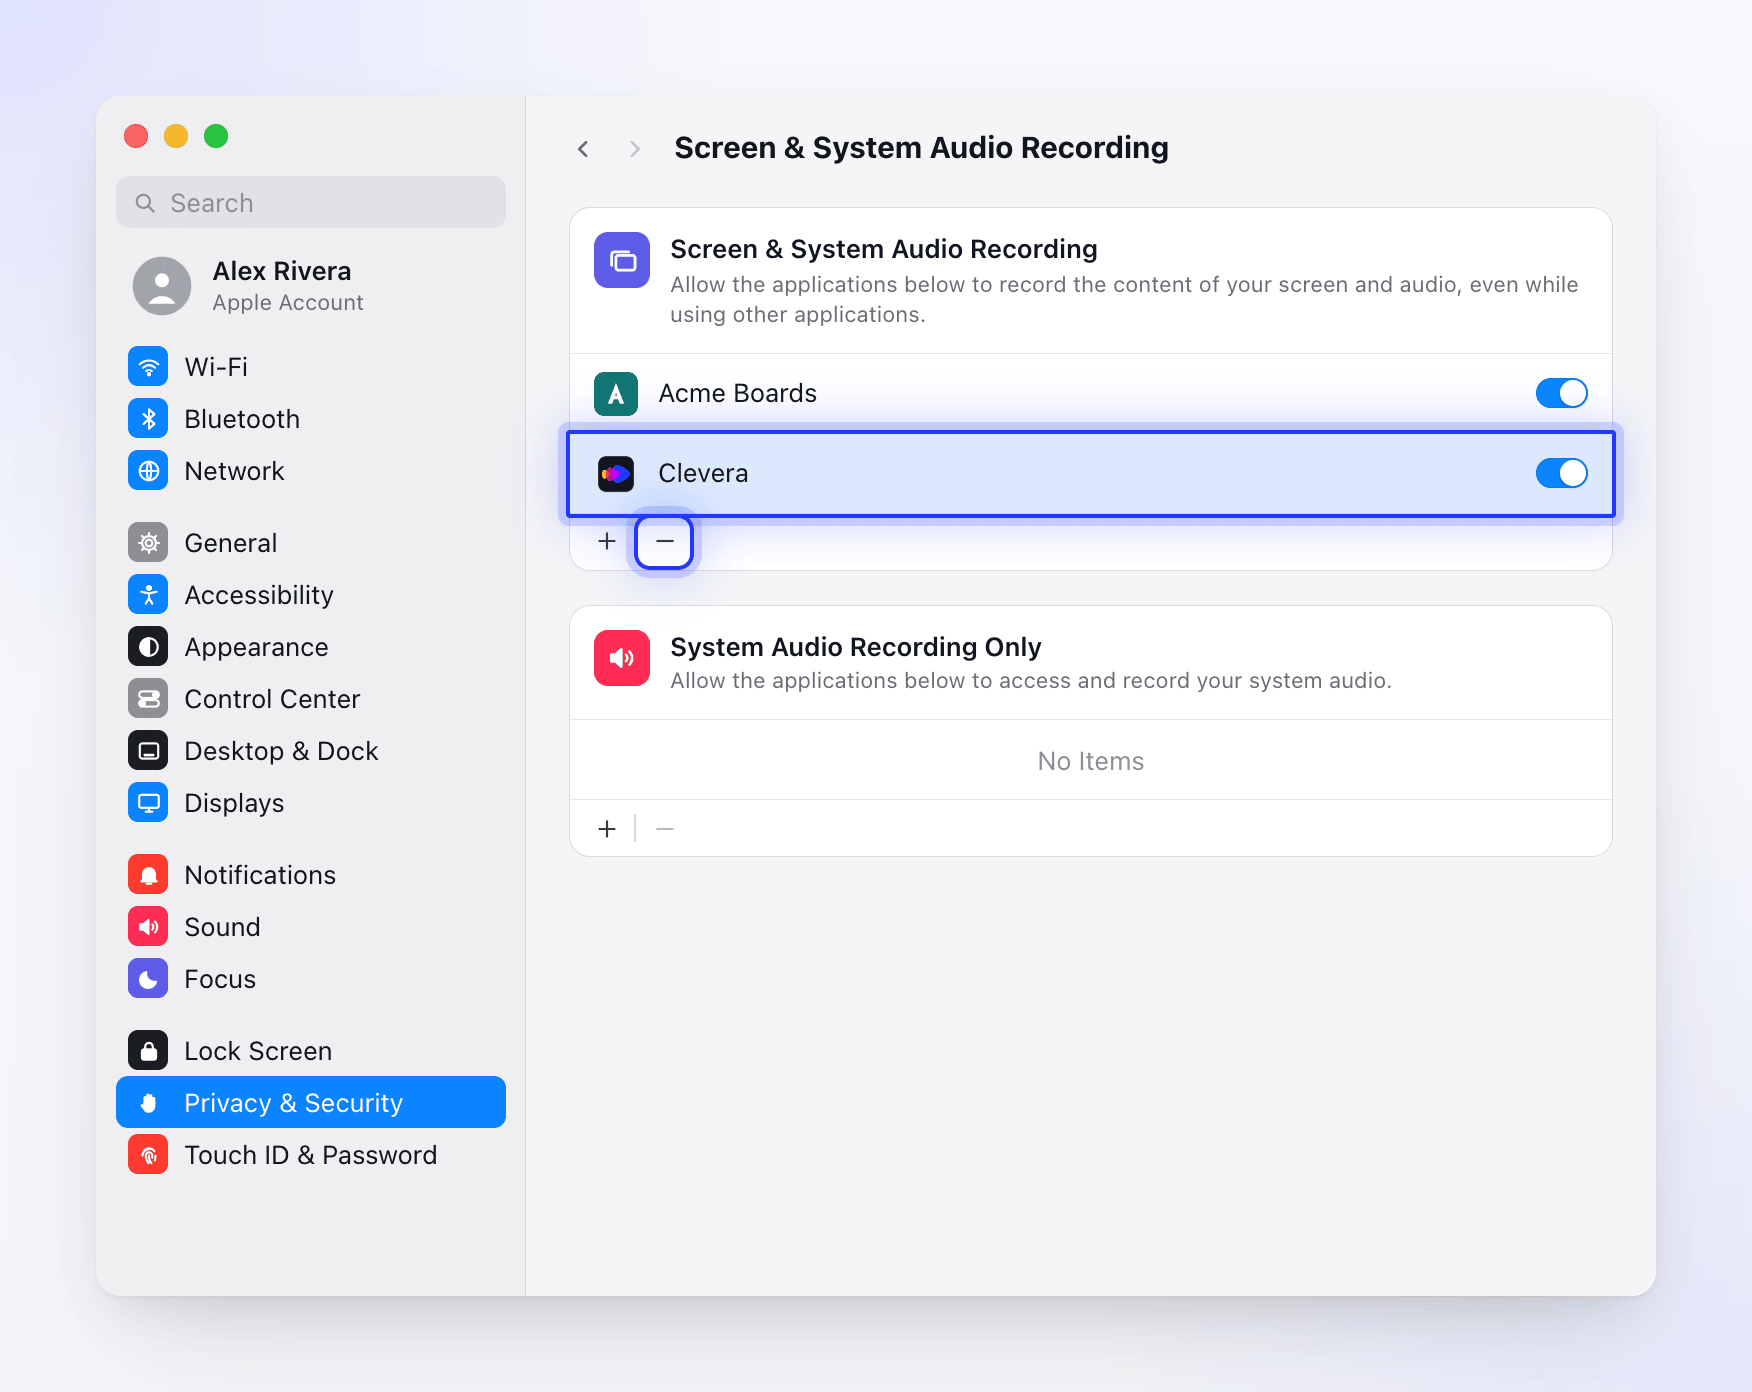Disable screen recording for Acme Boards
This screenshot has height=1392, width=1752.
coord(1561,393)
